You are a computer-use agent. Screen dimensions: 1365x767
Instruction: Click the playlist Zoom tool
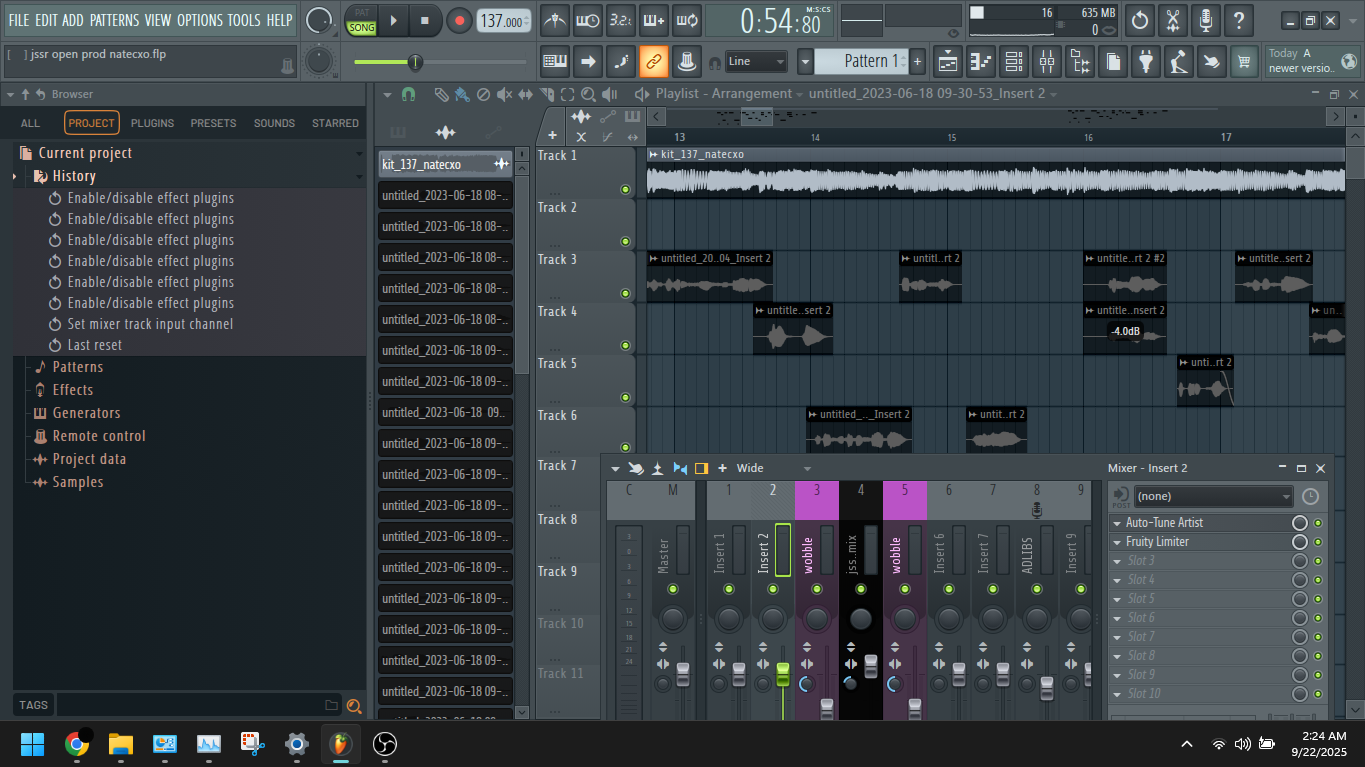[588, 95]
